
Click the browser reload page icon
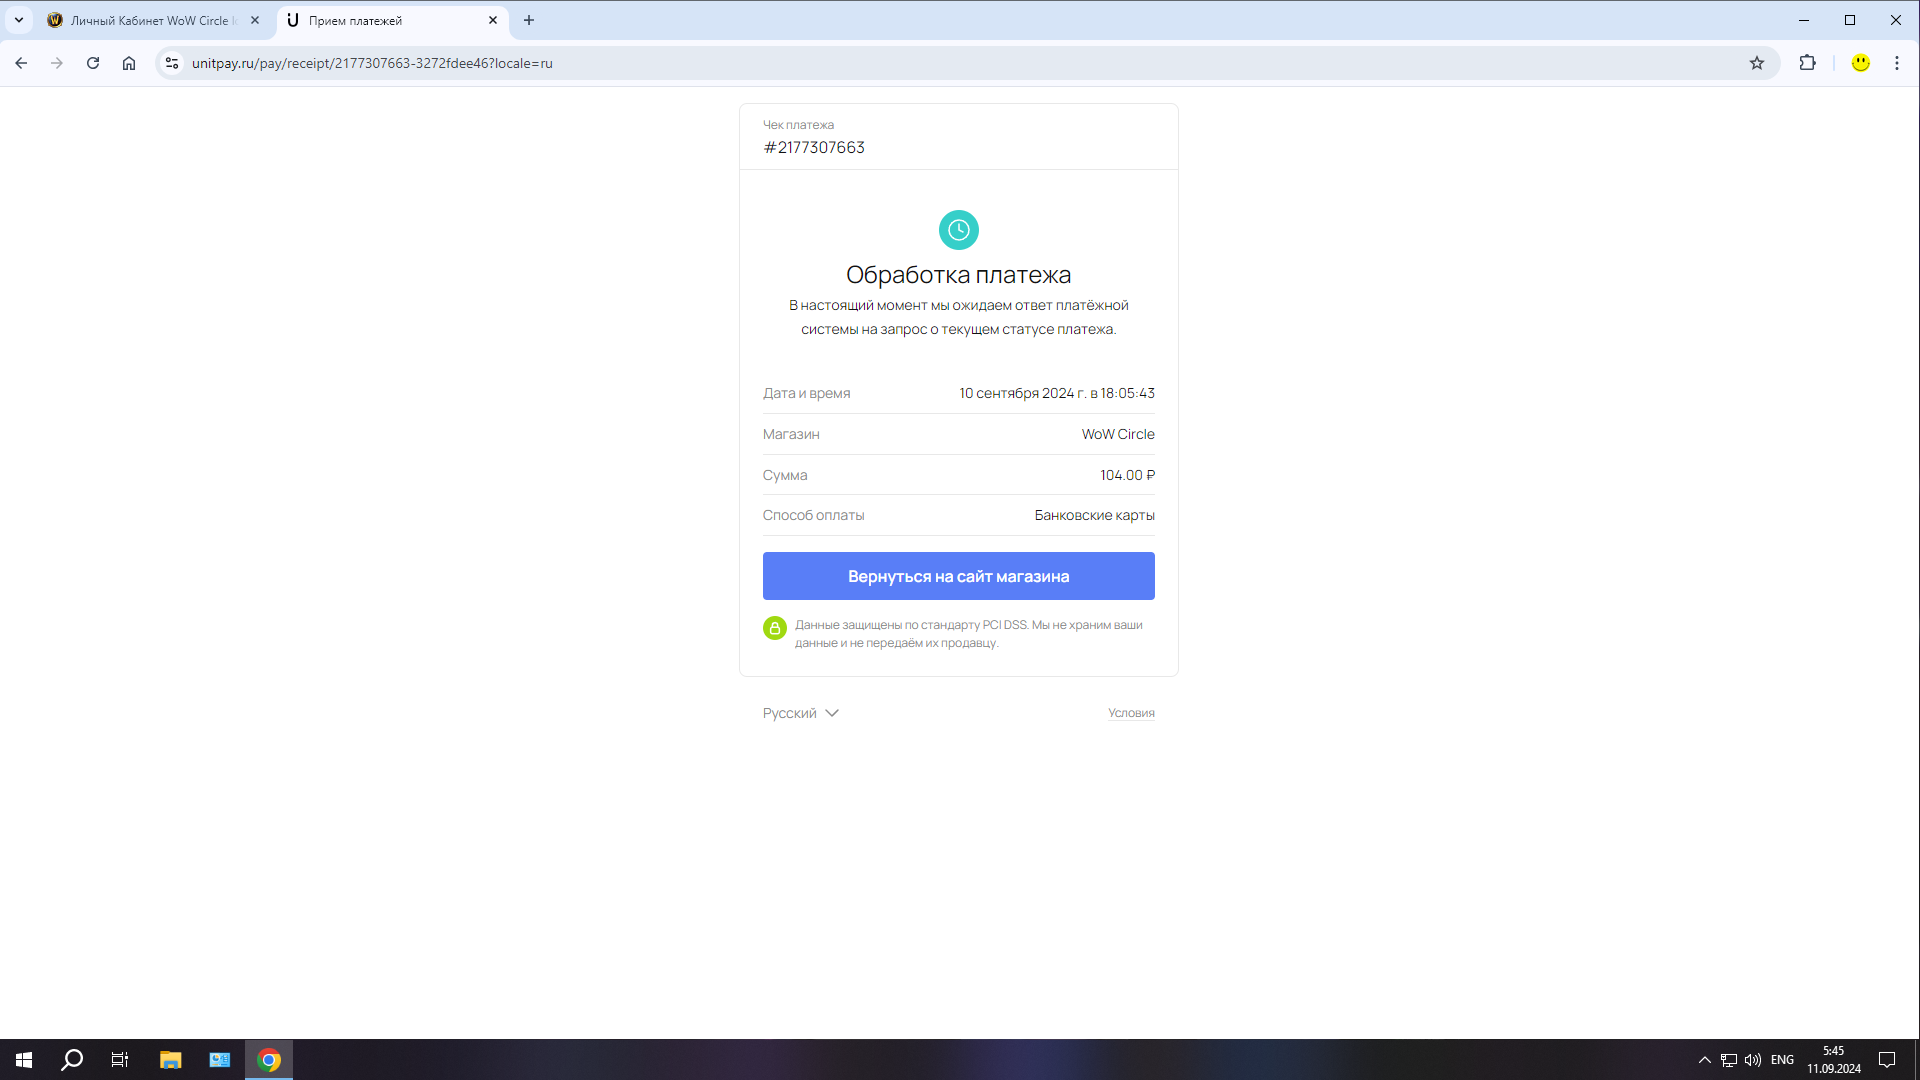click(93, 63)
